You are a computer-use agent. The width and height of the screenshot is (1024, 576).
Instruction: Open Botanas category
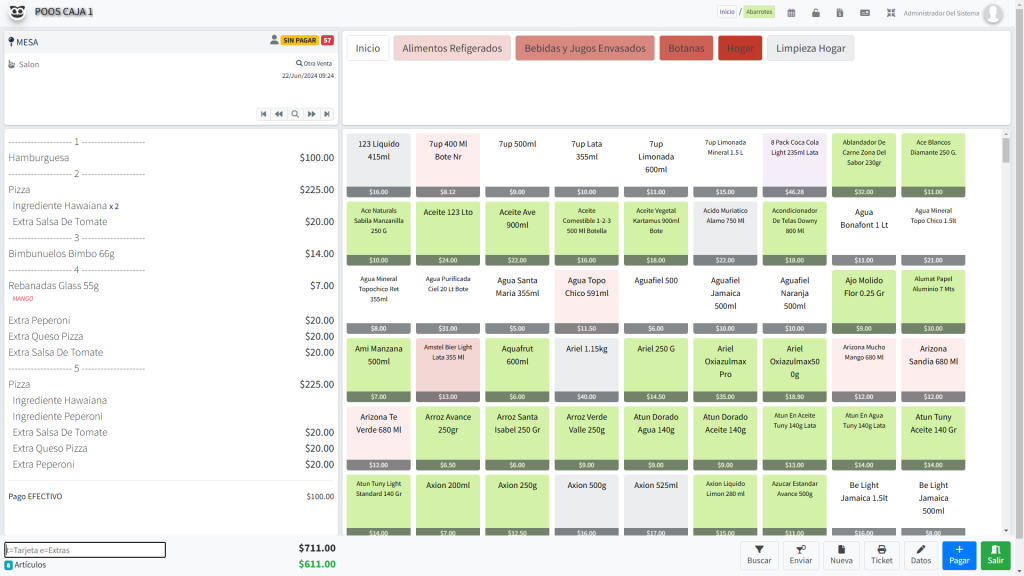(x=686, y=48)
